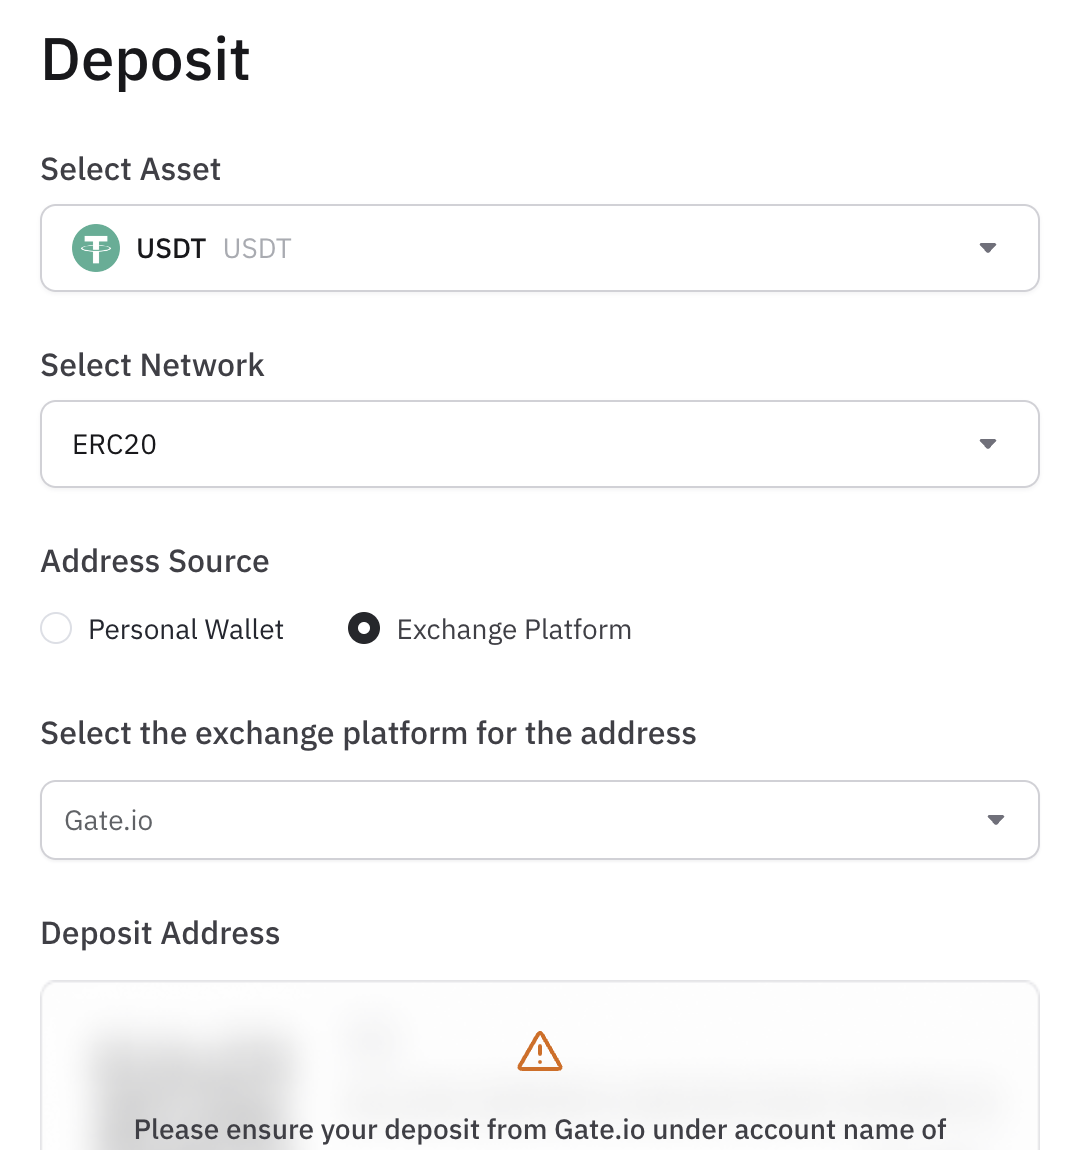
Task: Toggle the Address Source to Personal Wallet
Action: [x=56, y=628]
